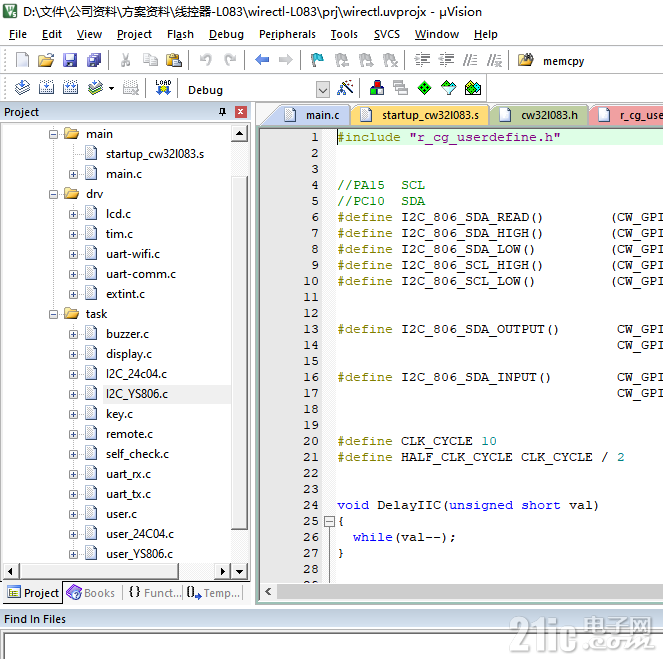Open the Help menu
This screenshot has height=659, width=663.
[485, 34]
